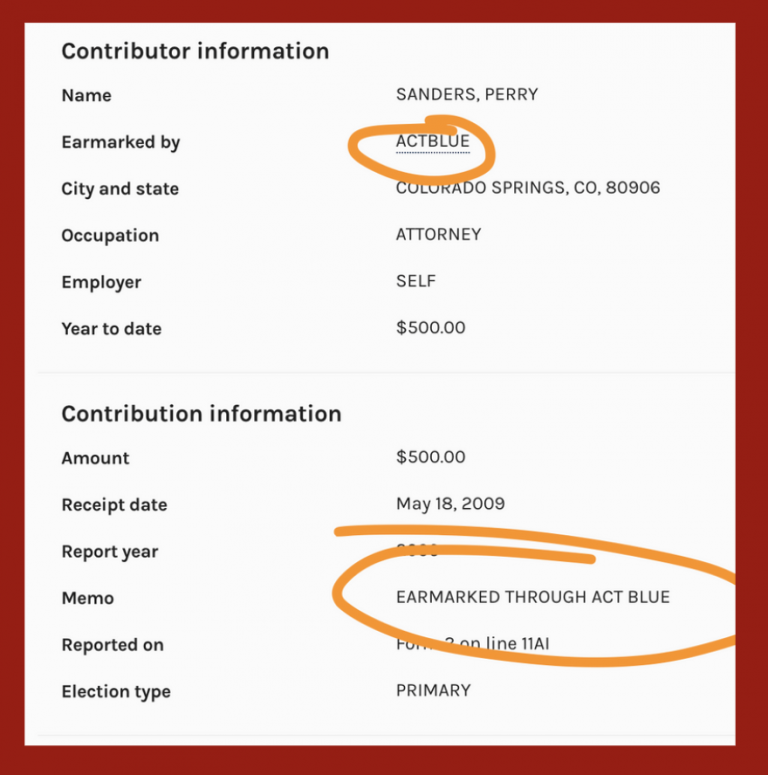Click the Contributor information heading
This screenshot has width=768, height=775.
pos(195,51)
